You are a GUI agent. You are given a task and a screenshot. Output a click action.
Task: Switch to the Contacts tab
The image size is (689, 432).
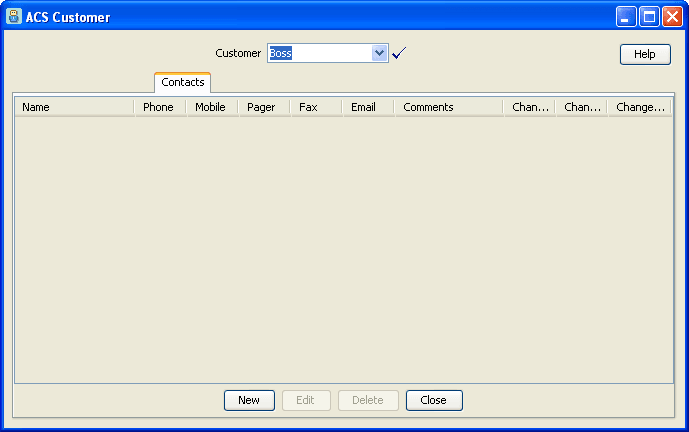click(182, 82)
